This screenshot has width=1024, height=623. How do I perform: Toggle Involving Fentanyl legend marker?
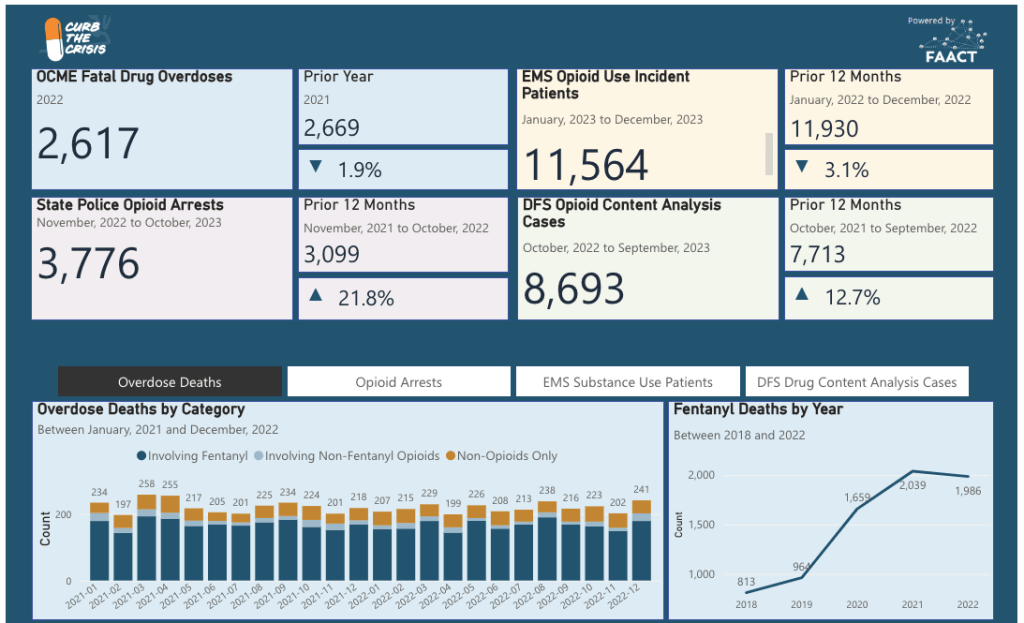click(141, 456)
